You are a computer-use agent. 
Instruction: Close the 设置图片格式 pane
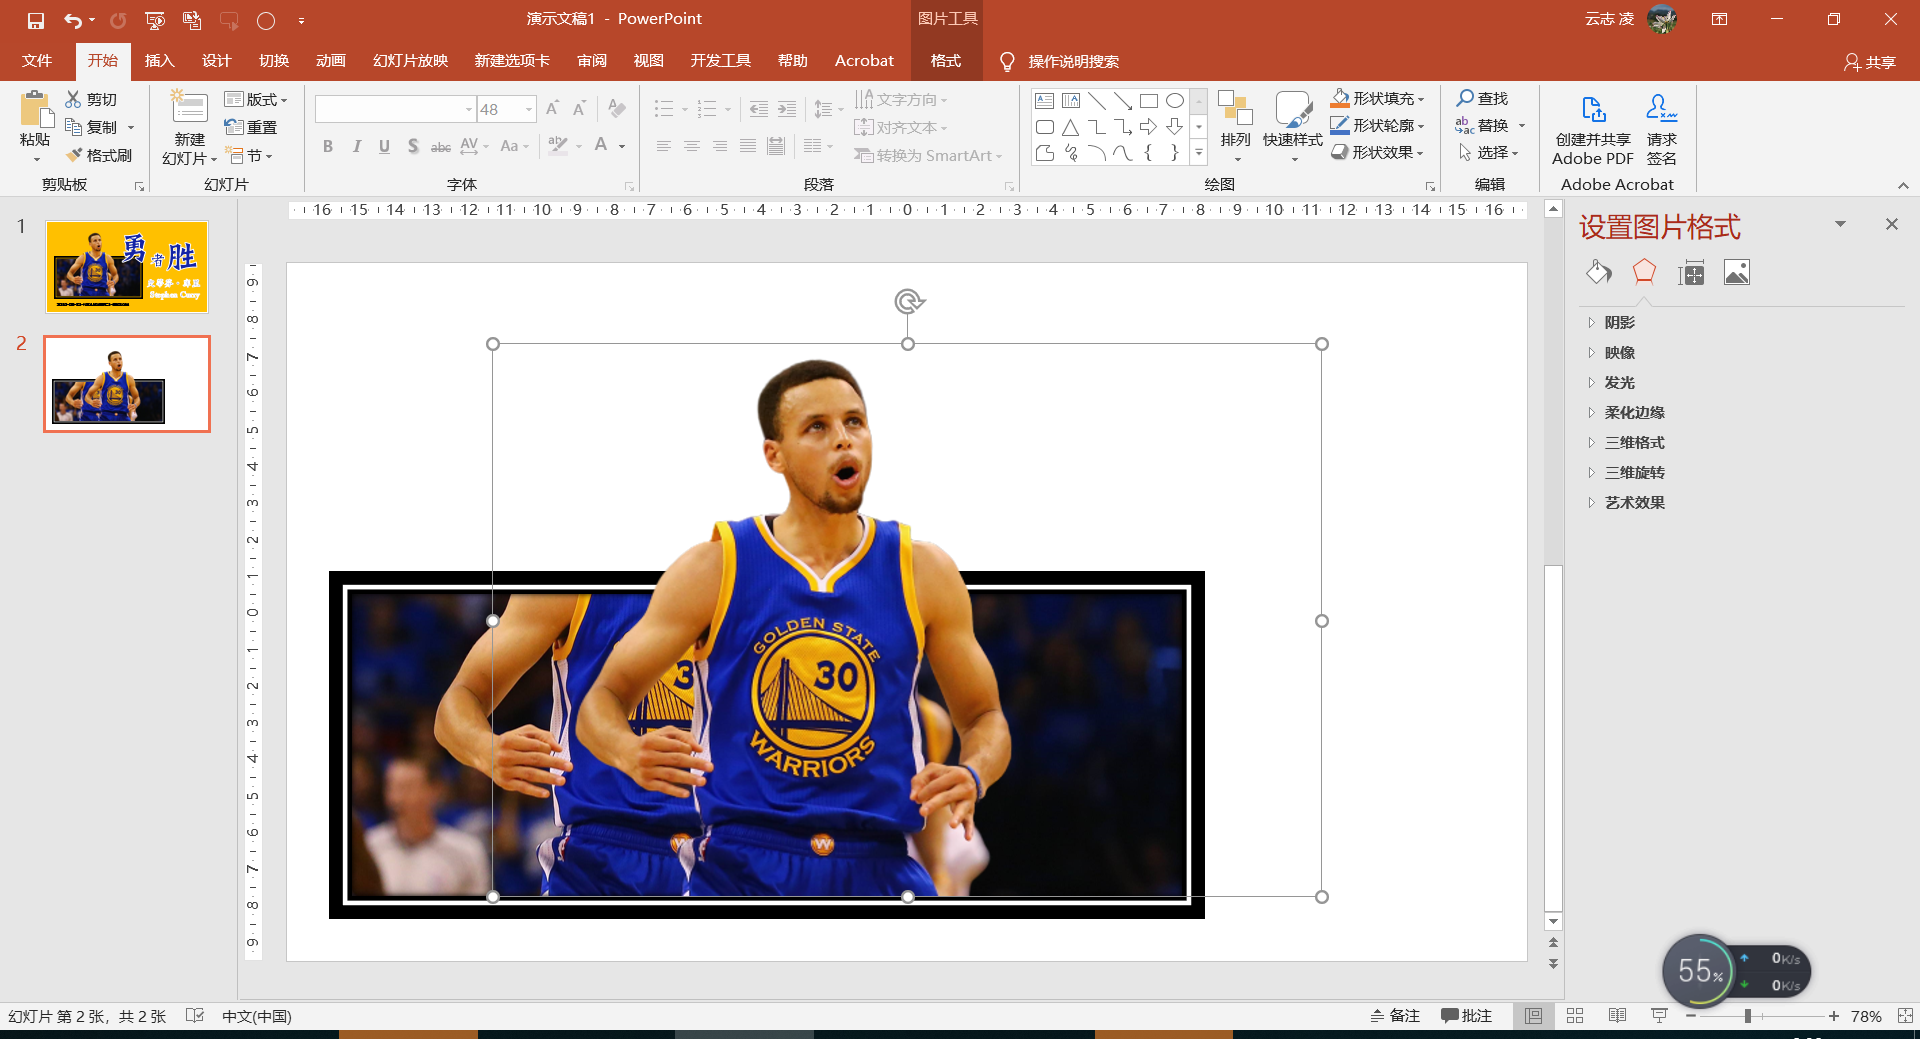tap(1891, 224)
